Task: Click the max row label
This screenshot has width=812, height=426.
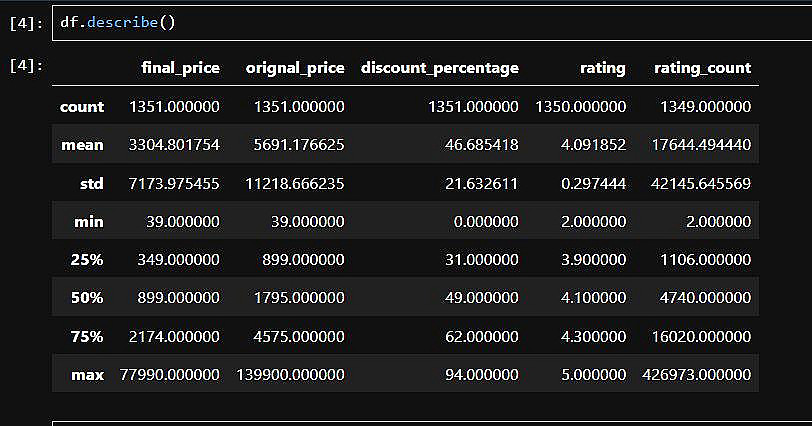Action: click(87, 374)
